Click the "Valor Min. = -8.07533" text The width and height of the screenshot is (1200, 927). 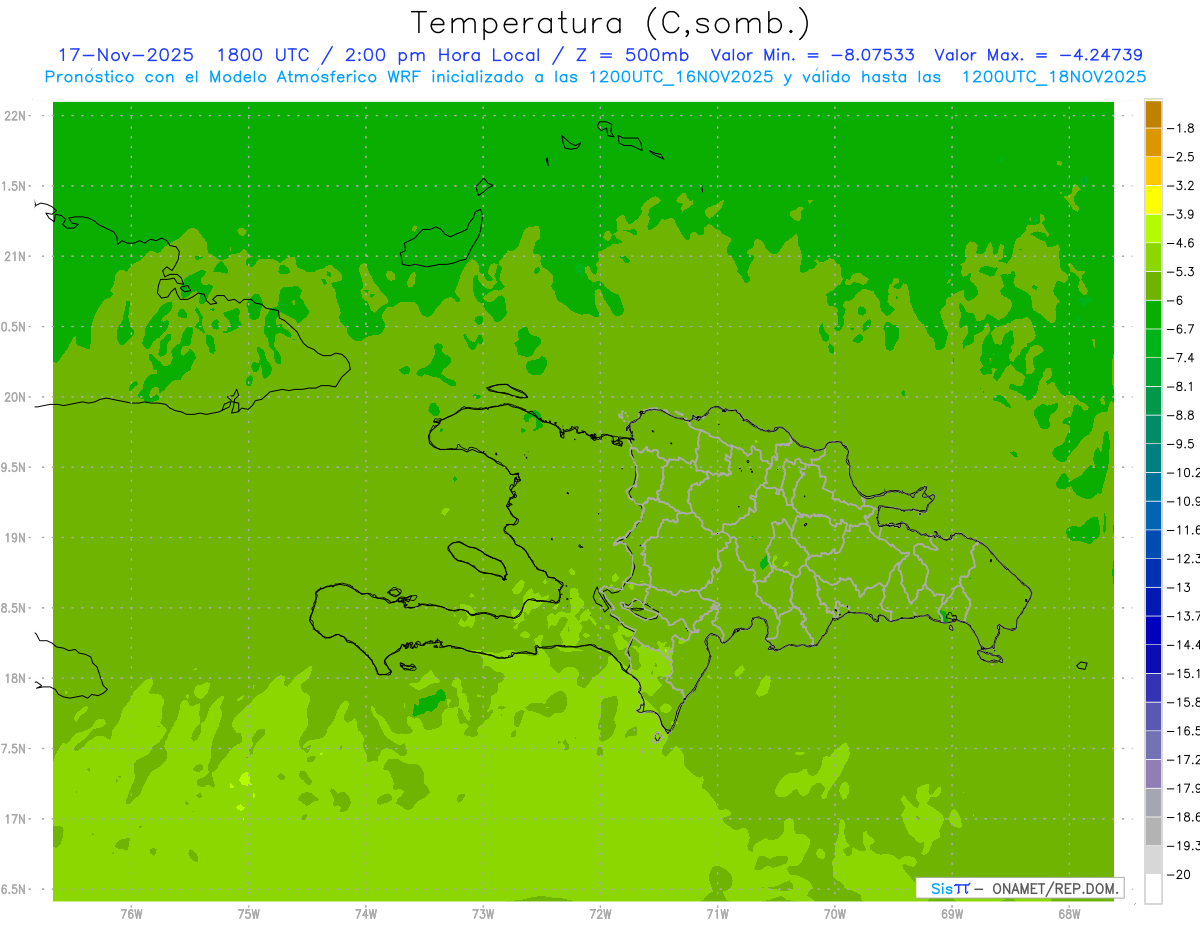click(x=812, y=55)
